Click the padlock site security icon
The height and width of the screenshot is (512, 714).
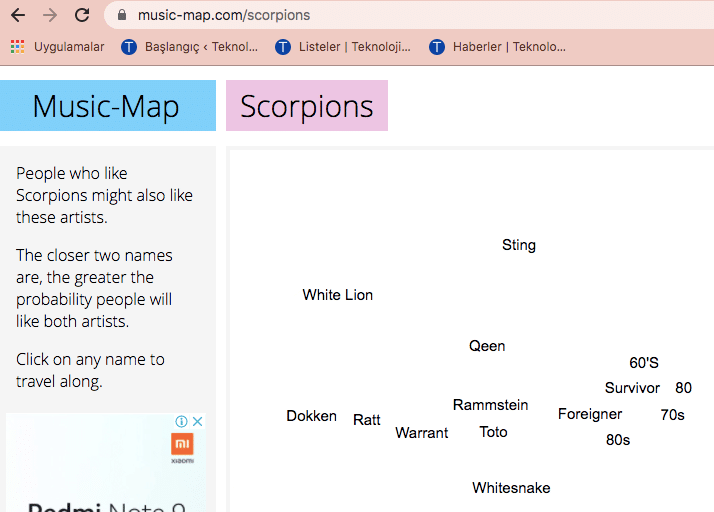(122, 15)
